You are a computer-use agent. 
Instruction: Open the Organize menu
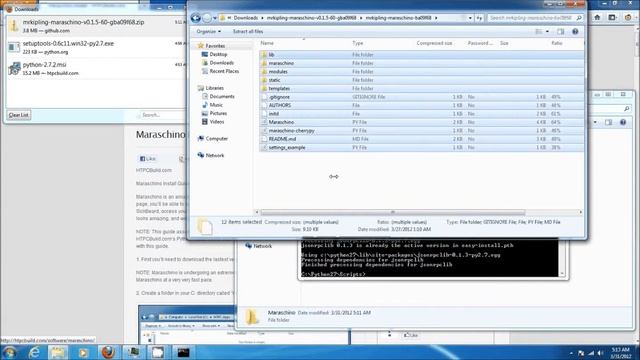point(209,31)
